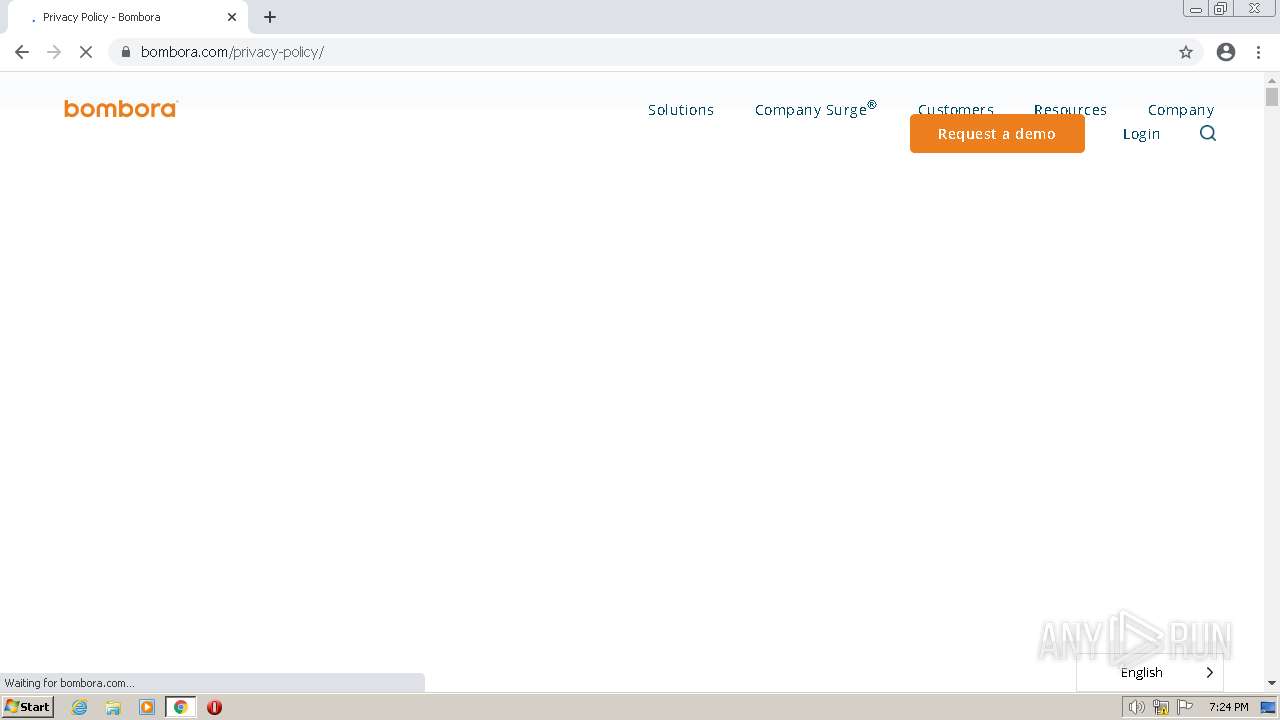Click the network tray icon
1280x720 pixels.
(x=1161, y=707)
